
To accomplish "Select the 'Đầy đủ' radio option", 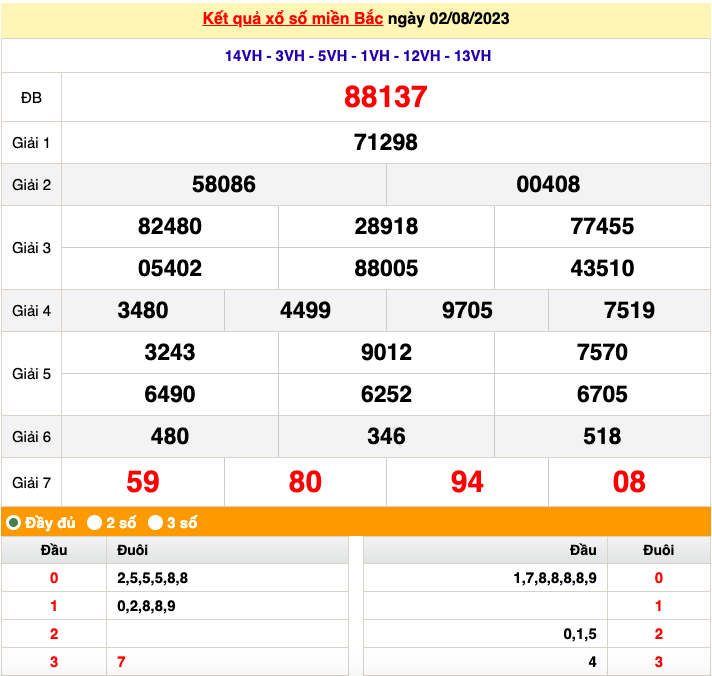I will 14,522.
